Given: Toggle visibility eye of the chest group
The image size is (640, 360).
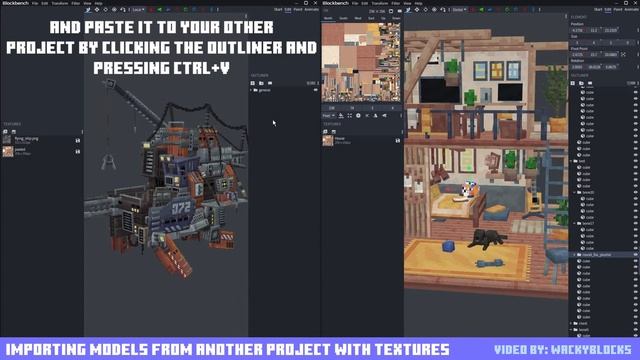Looking at the screenshot, I should (x=636, y=323).
